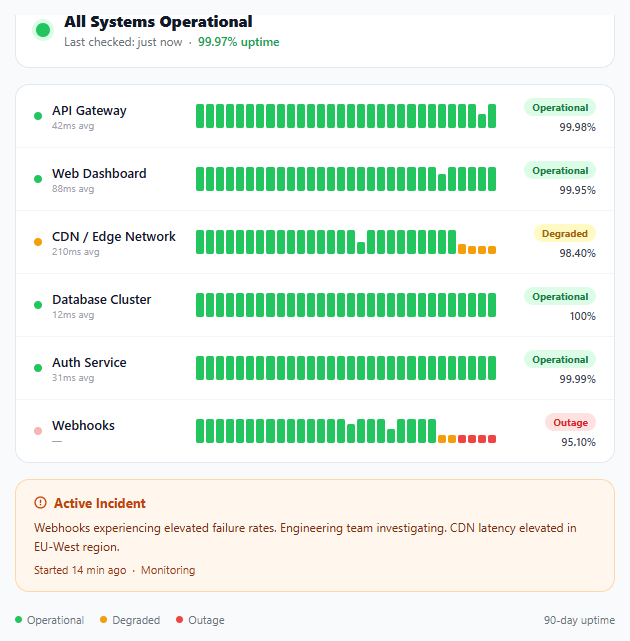Click the 90-day uptime label

579,620
